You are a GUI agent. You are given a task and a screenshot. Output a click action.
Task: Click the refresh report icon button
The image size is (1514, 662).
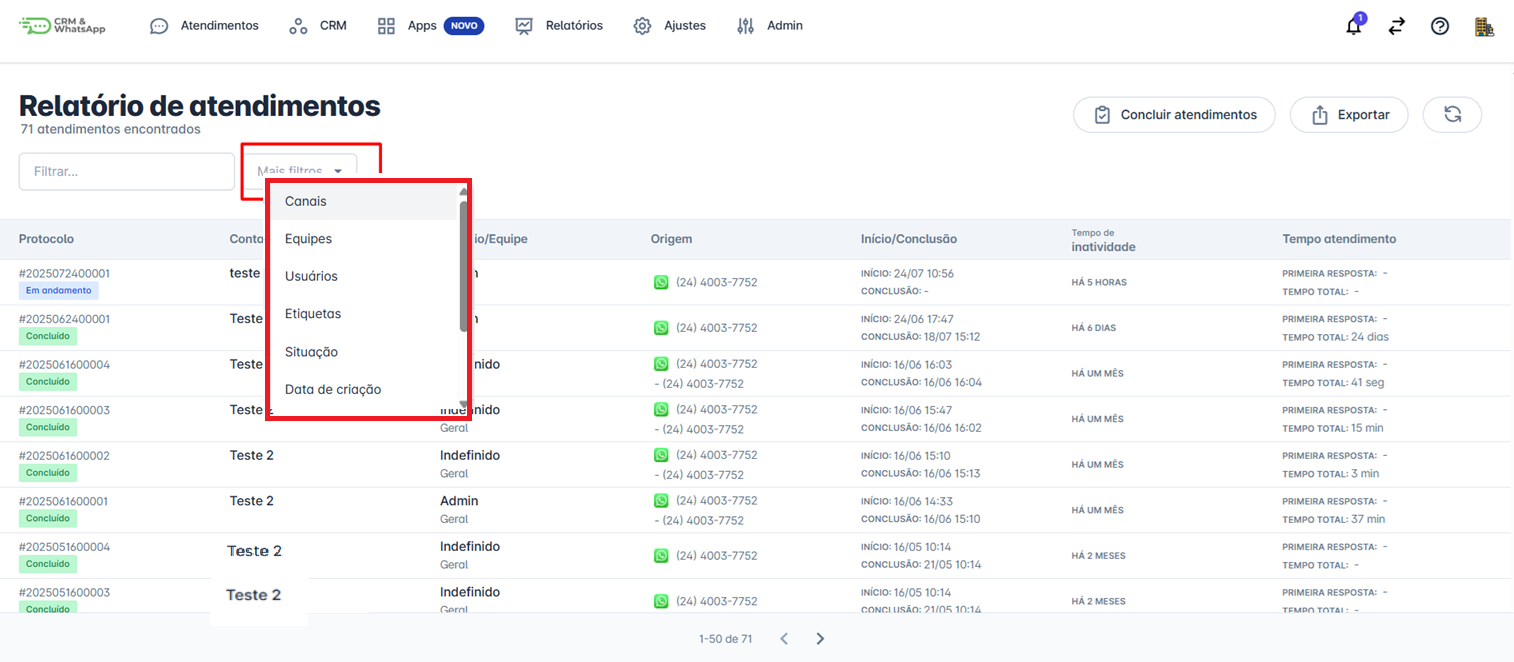(1452, 115)
